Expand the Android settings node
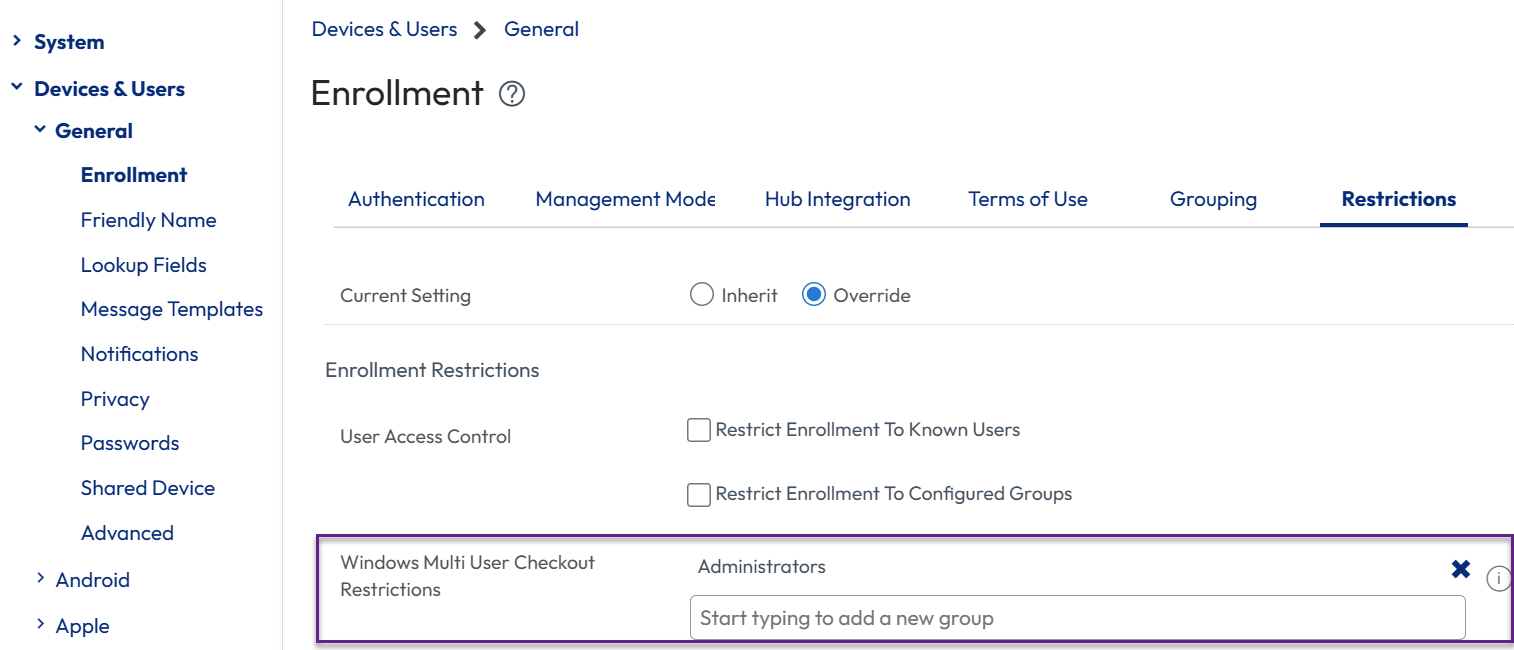 tap(40, 578)
